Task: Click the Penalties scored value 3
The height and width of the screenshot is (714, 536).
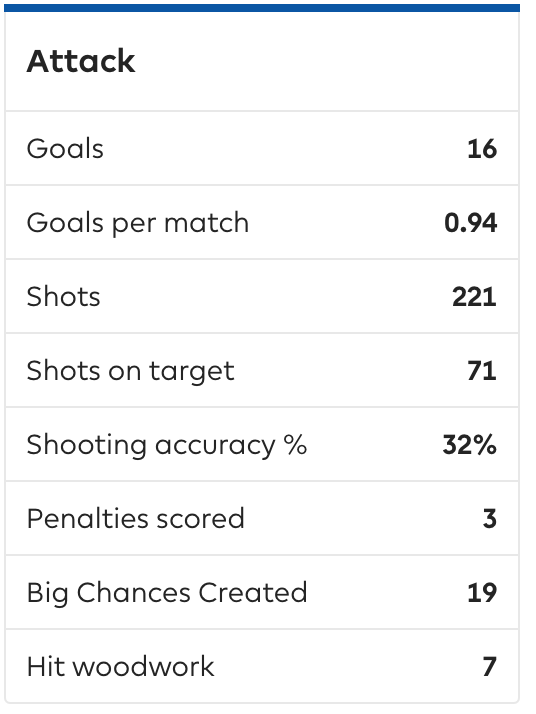Action: pyautogui.click(x=490, y=519)
